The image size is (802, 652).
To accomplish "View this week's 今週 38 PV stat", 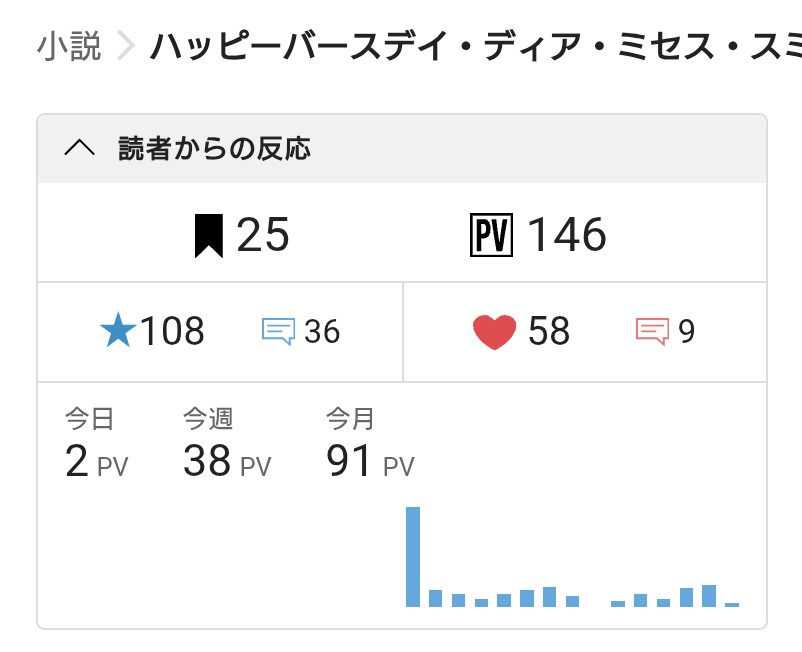I will click(227, 446).
